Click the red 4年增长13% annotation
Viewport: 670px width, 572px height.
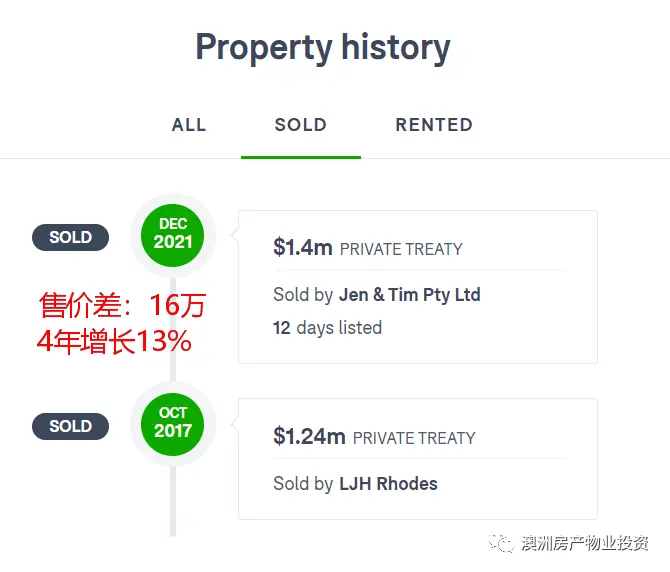[x=115, y=341]
